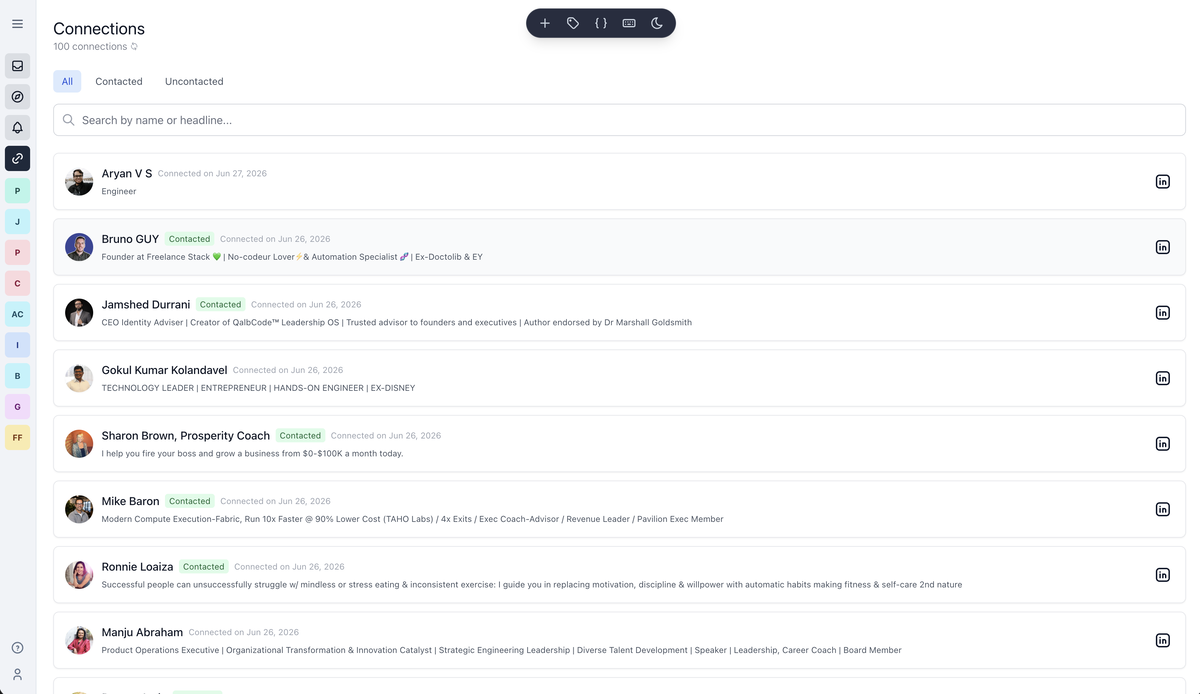Open the Ronnie Loaiza name
Screen dimensions: 1200x694
click(x=137, y=566)
